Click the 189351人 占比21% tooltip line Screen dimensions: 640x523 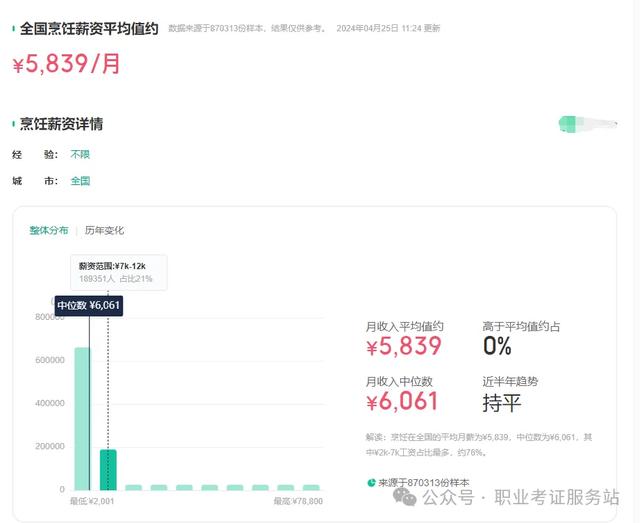point(116,278)
